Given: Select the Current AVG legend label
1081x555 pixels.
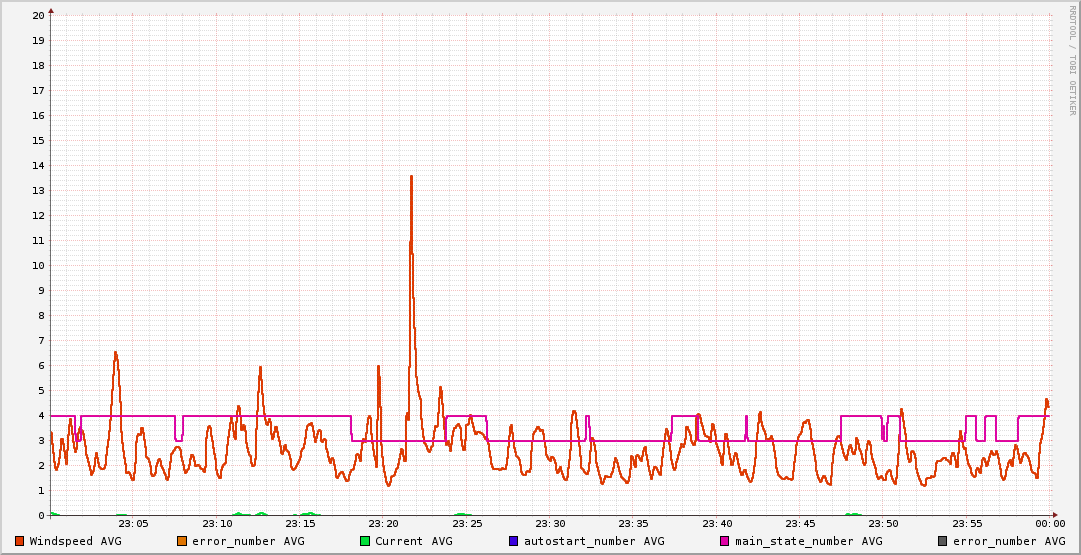Looking at the screenshot, I should [413, 541].
